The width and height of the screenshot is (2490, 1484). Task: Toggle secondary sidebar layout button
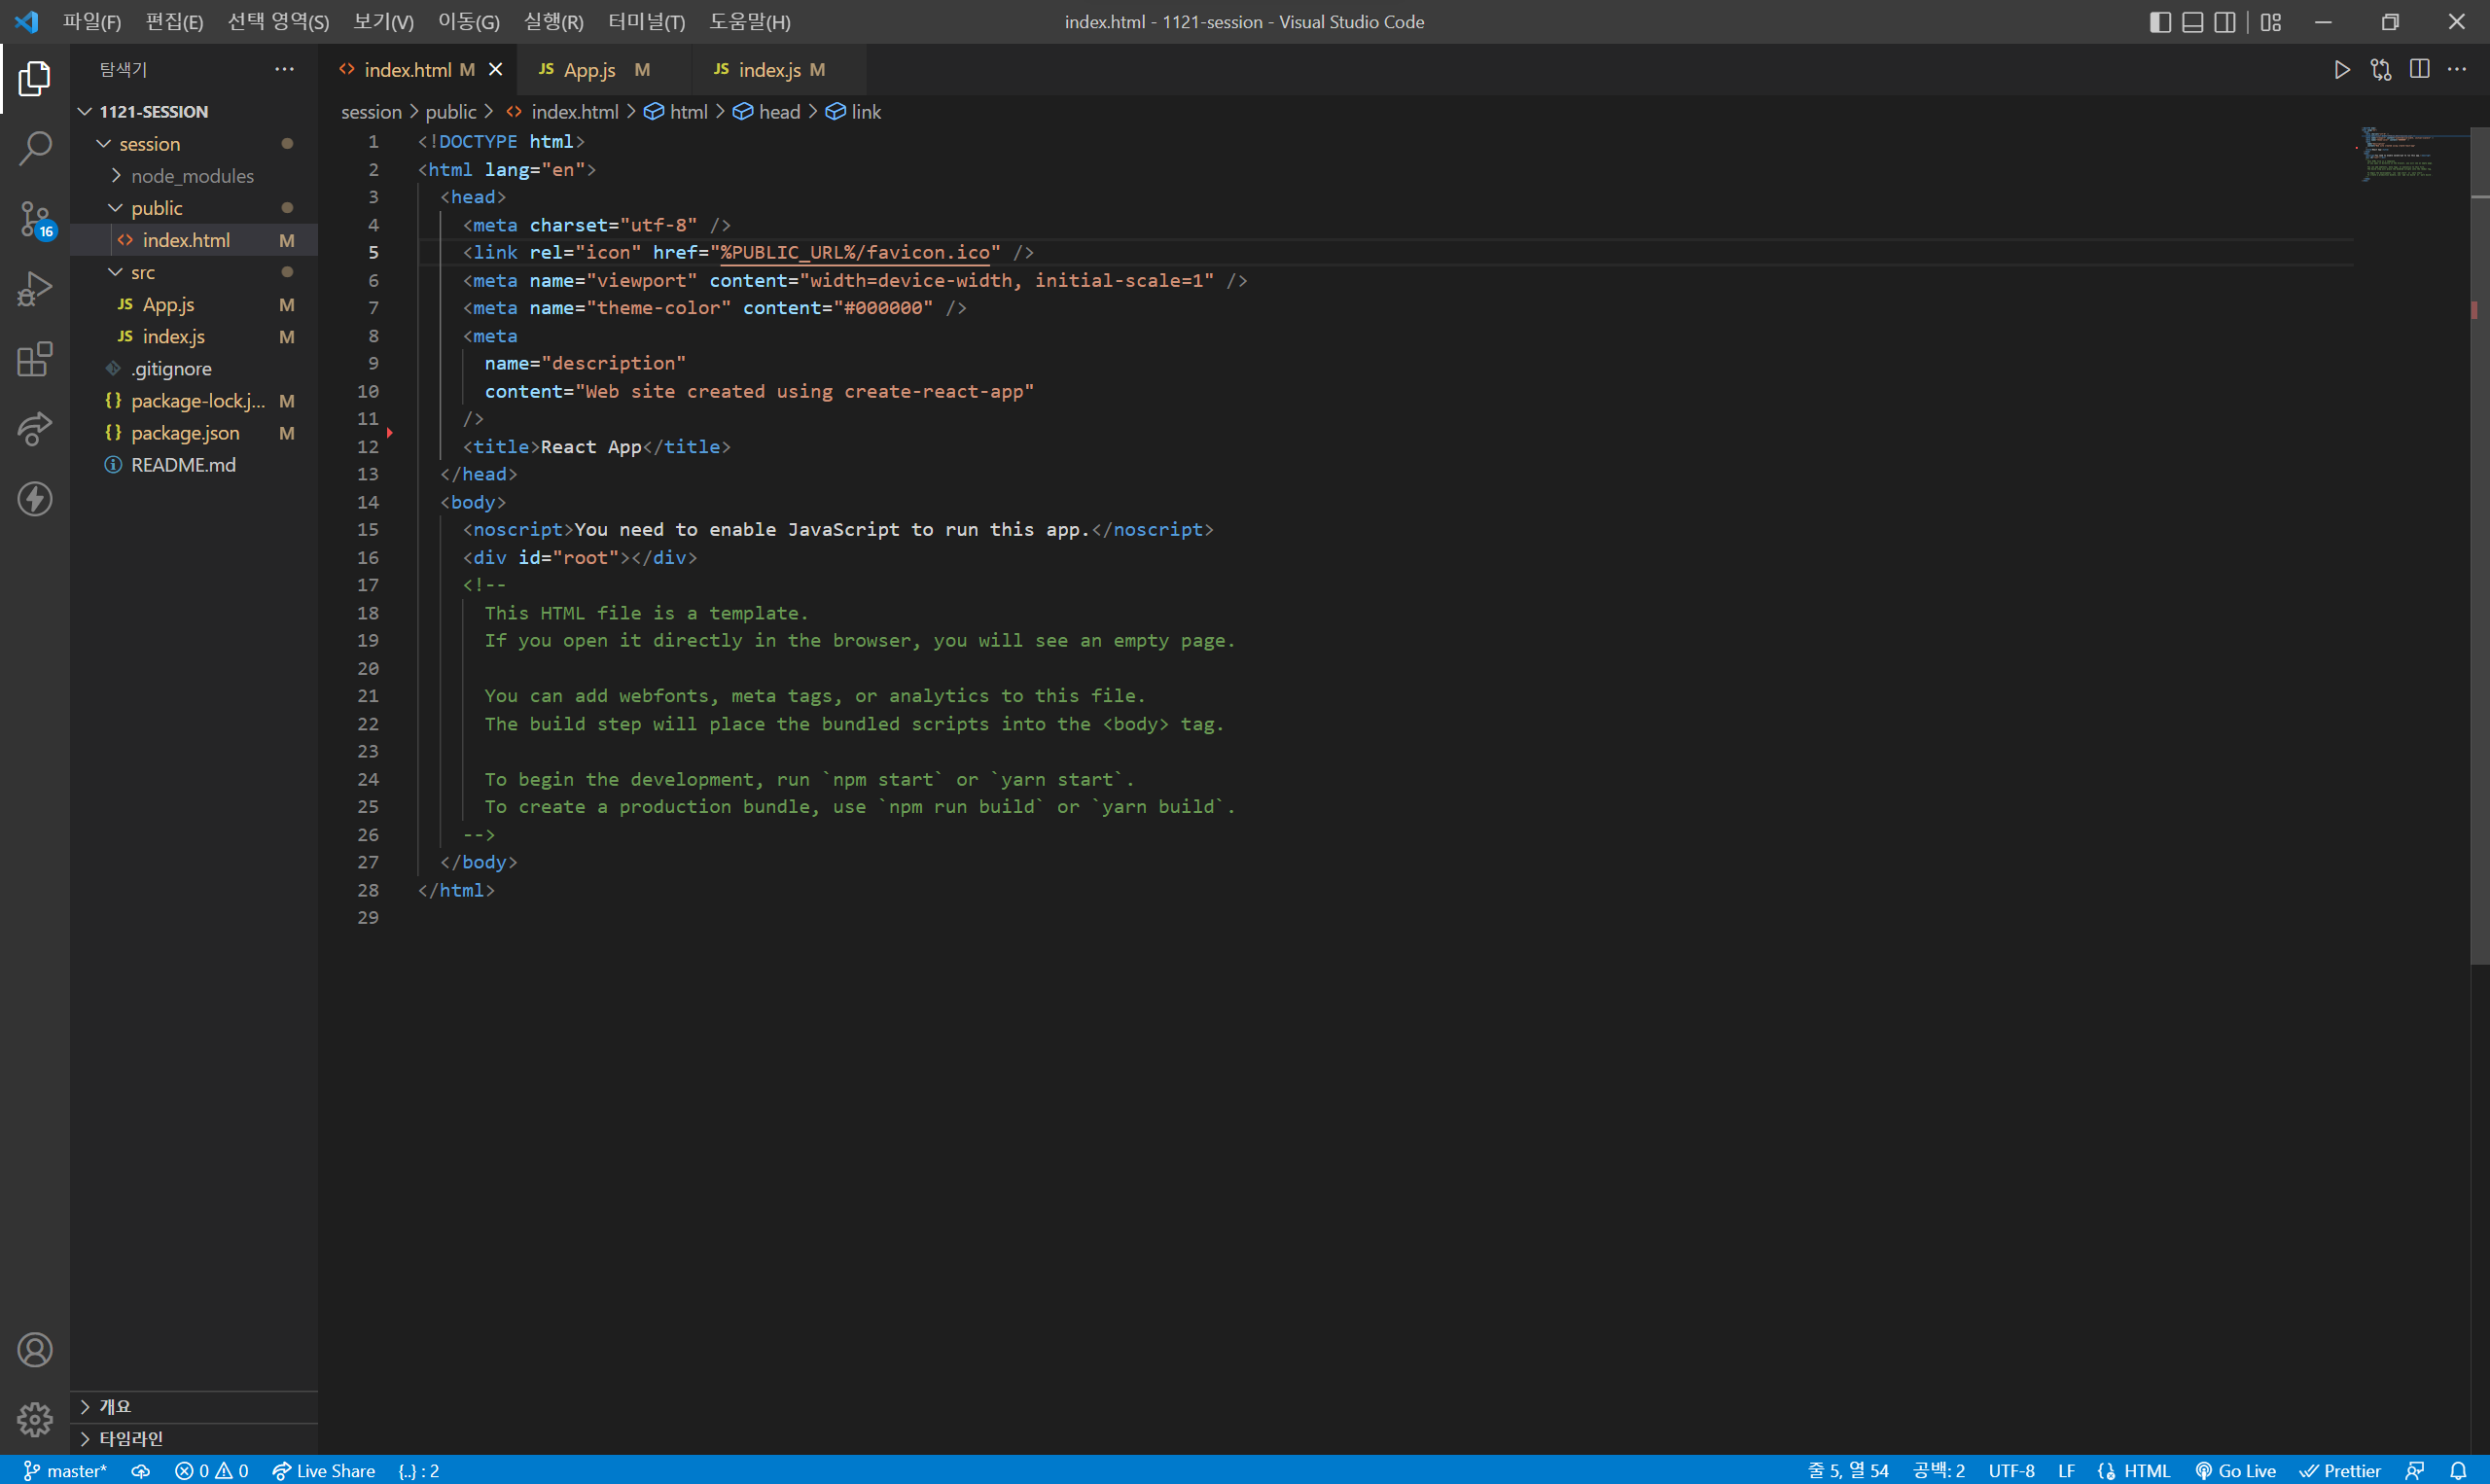point(2225,22)
